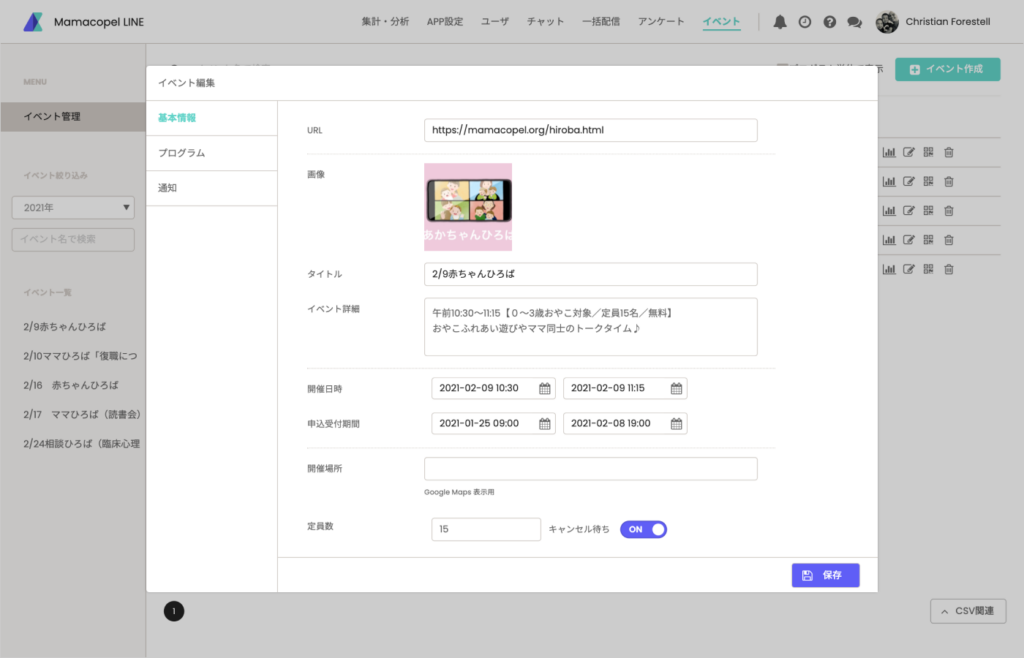Screen dimensions: 1024x658
Task: Open calendar picker for application start 2021-01-25 09:00
Action: (545, 423)
